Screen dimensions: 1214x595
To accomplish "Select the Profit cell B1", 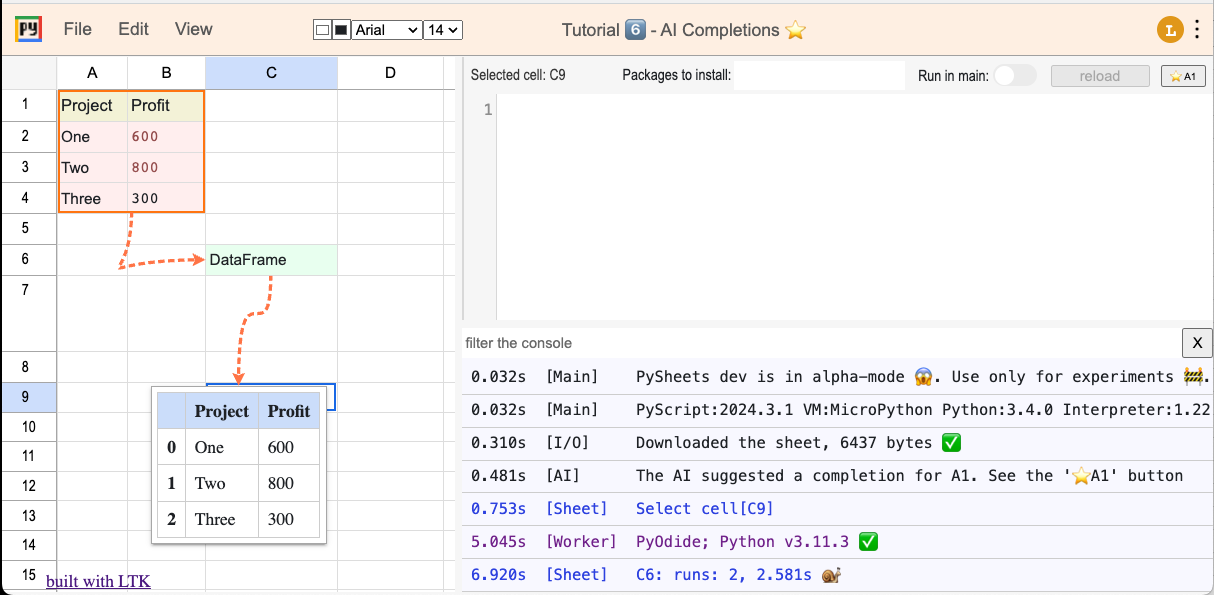I will click(x=166, y=105).
